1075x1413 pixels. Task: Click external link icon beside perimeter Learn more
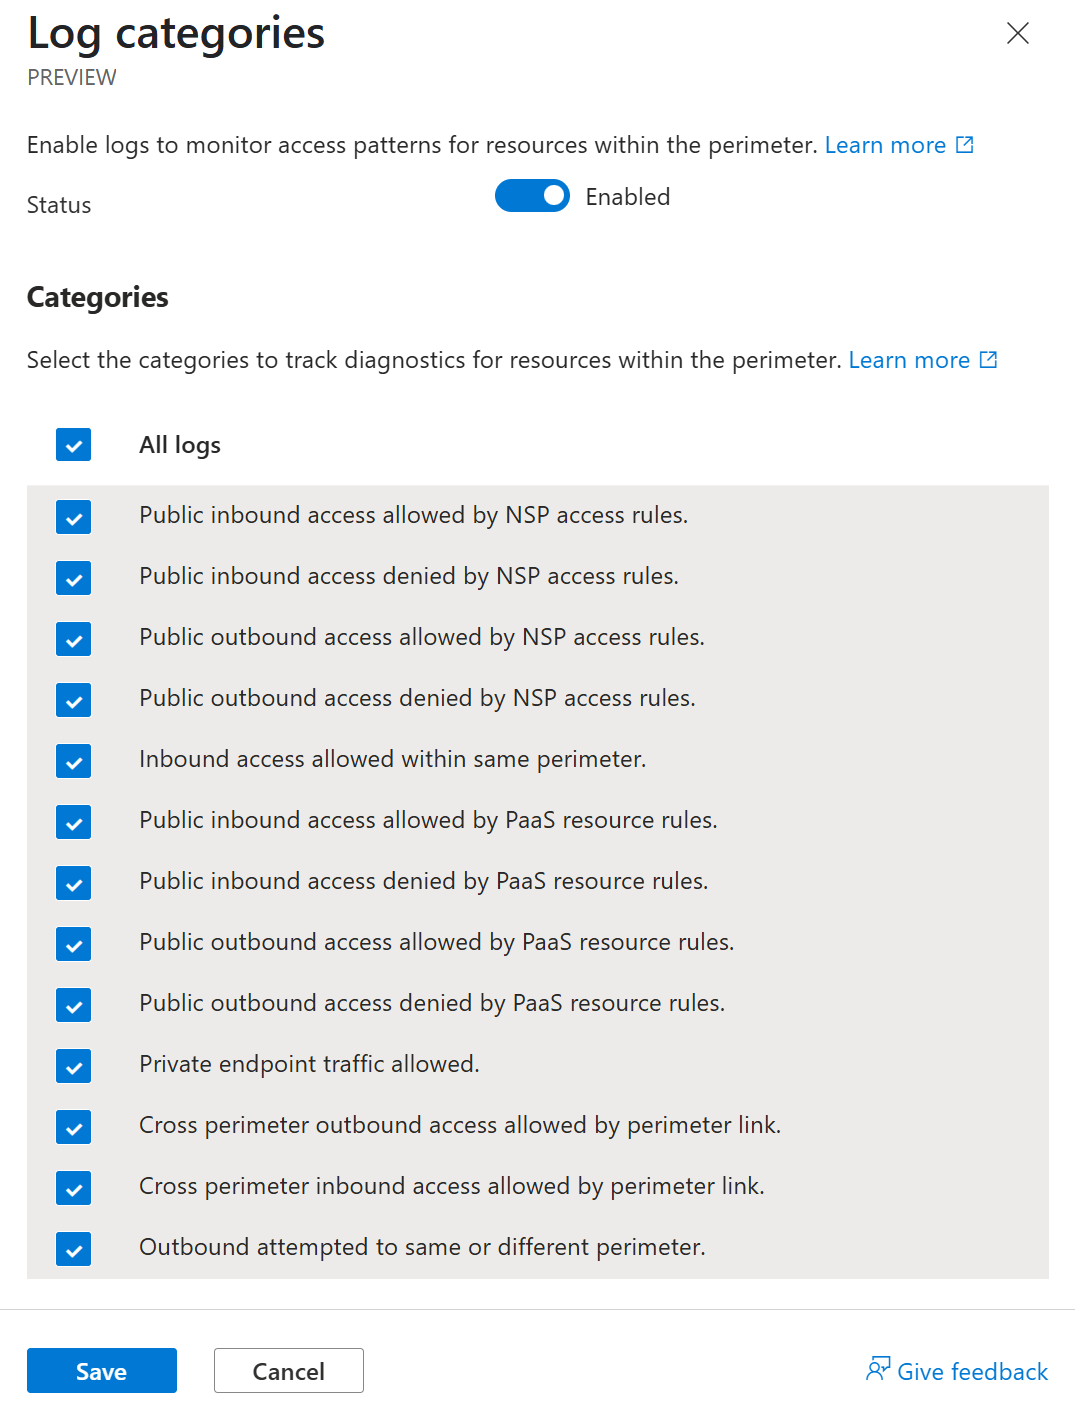(x=965, y=145)
